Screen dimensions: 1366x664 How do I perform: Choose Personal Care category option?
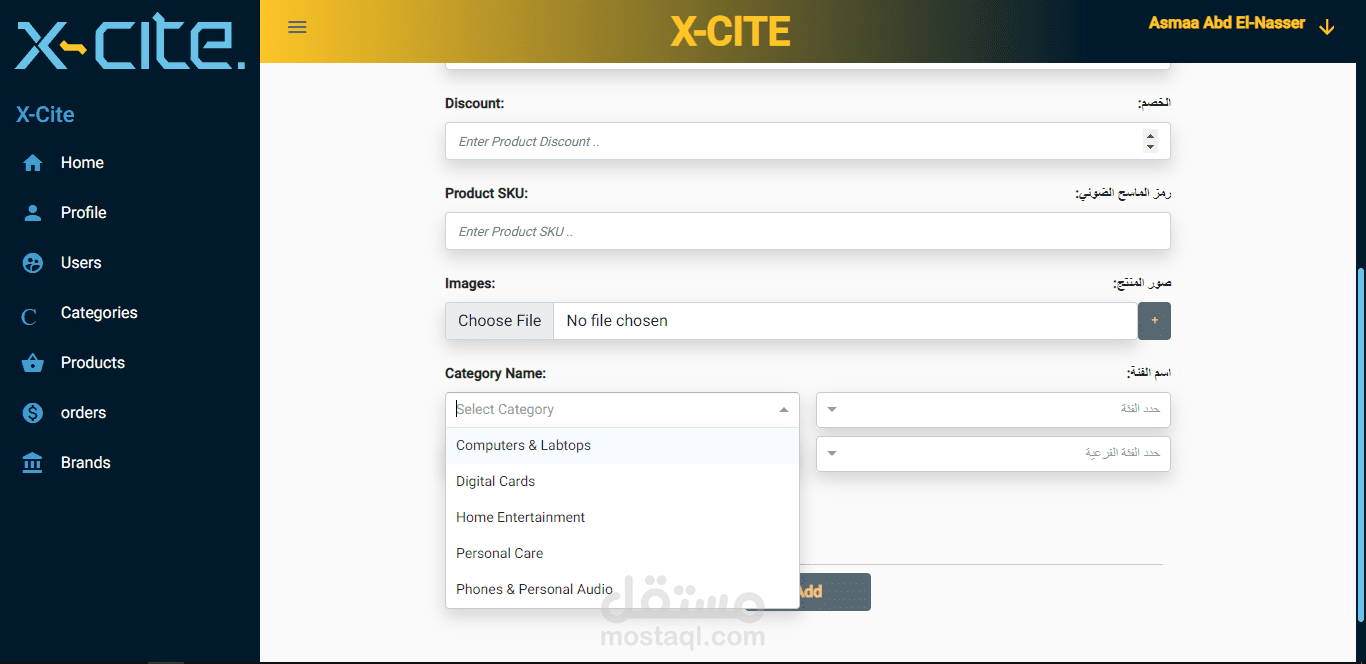pos(622,554)
